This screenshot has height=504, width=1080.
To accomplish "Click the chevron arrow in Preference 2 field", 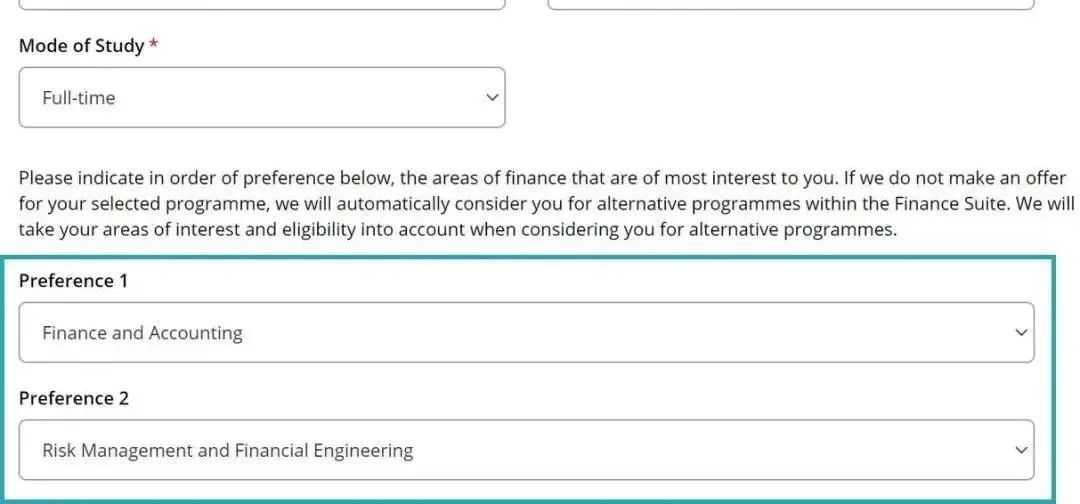I will (1020, 450).
